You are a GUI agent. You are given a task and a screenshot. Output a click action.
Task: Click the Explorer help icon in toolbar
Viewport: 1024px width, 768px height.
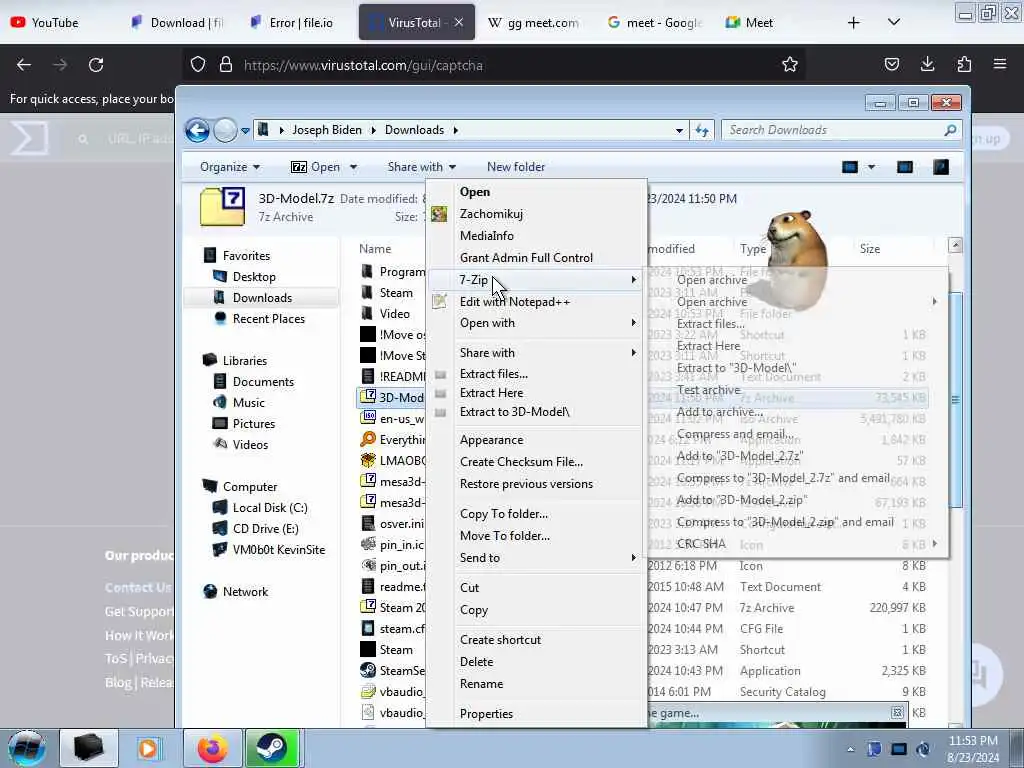940,167
